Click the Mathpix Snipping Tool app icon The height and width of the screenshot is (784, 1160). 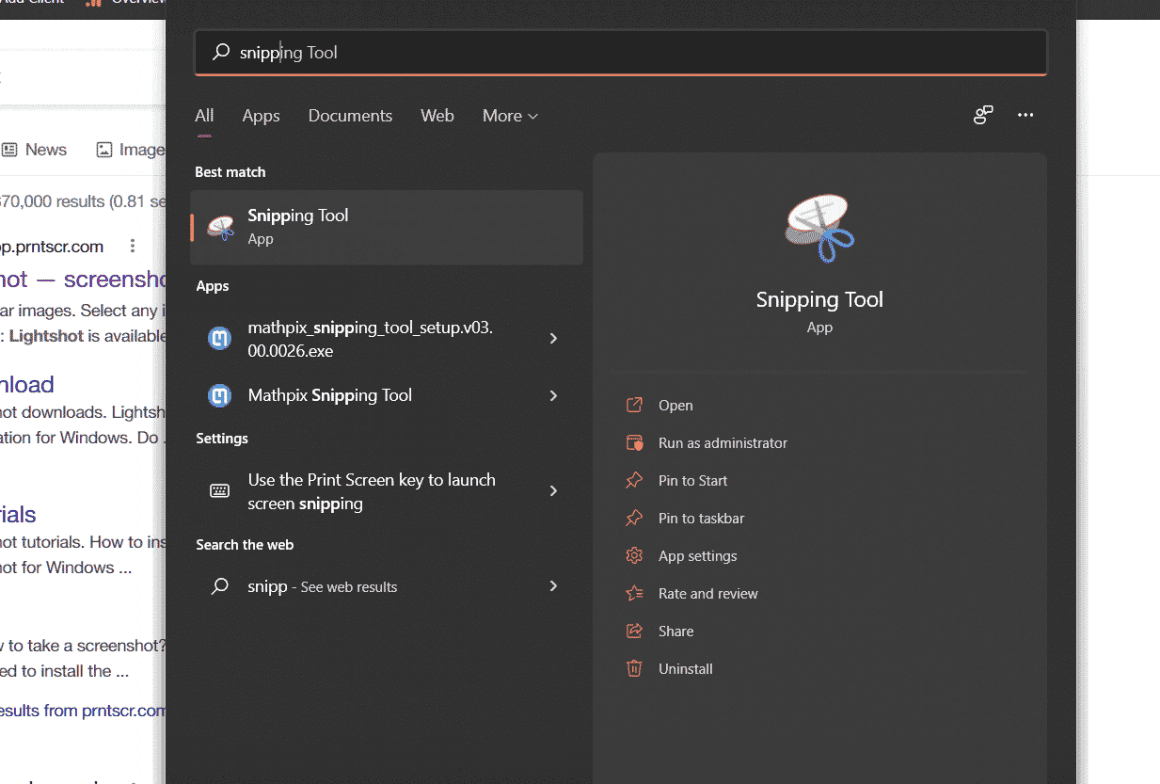pyautogui.click(x=219, y=395)
